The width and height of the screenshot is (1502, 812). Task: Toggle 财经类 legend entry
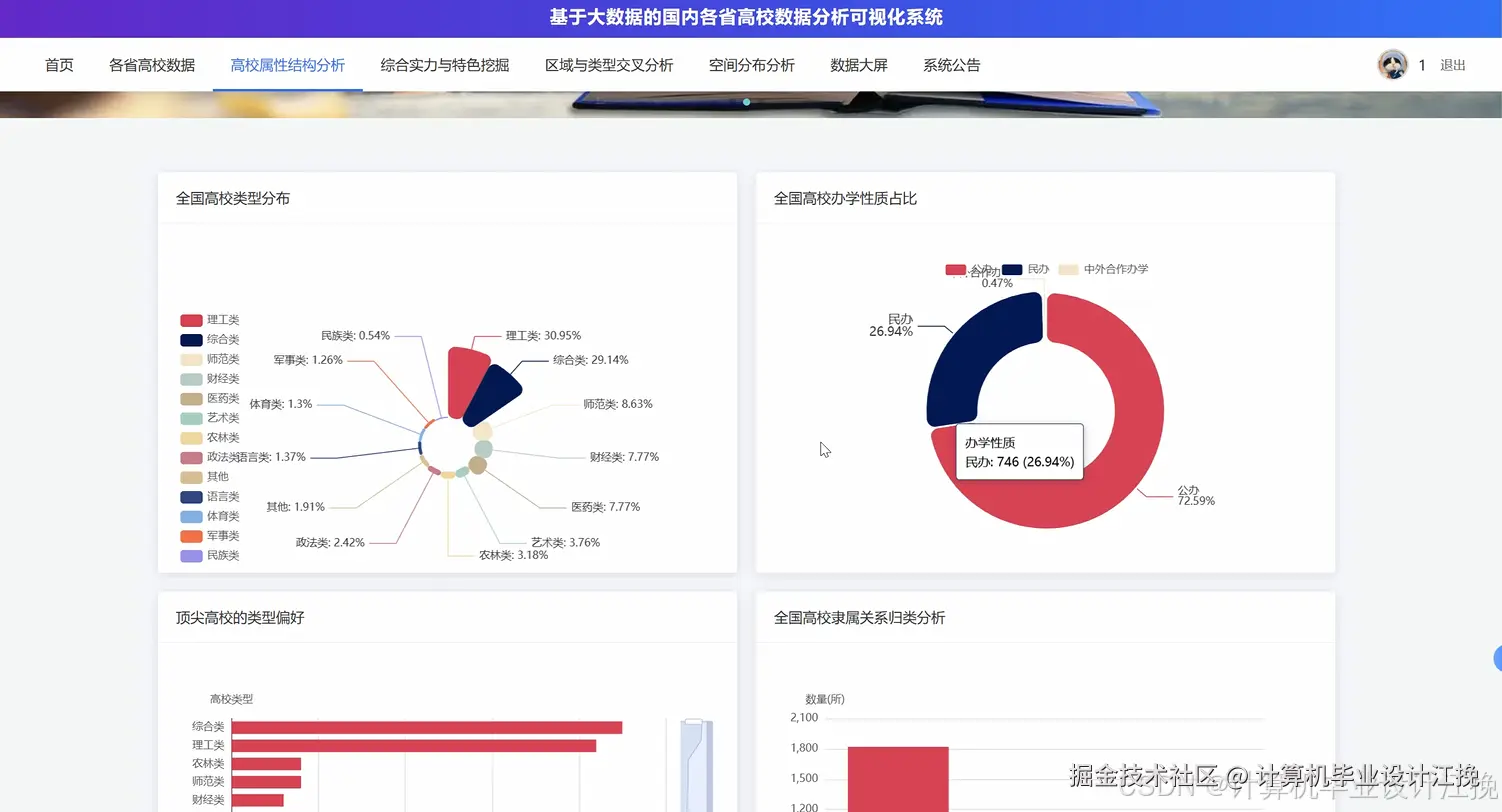click(x=210, y=379)
